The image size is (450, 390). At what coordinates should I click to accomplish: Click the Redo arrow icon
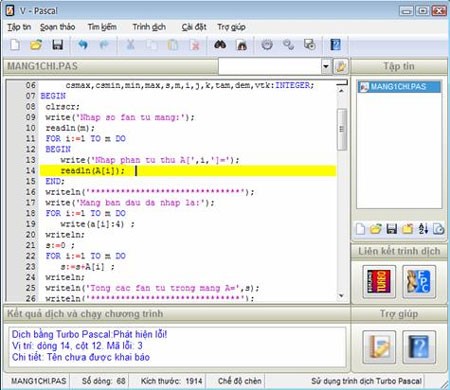(104, 45)
